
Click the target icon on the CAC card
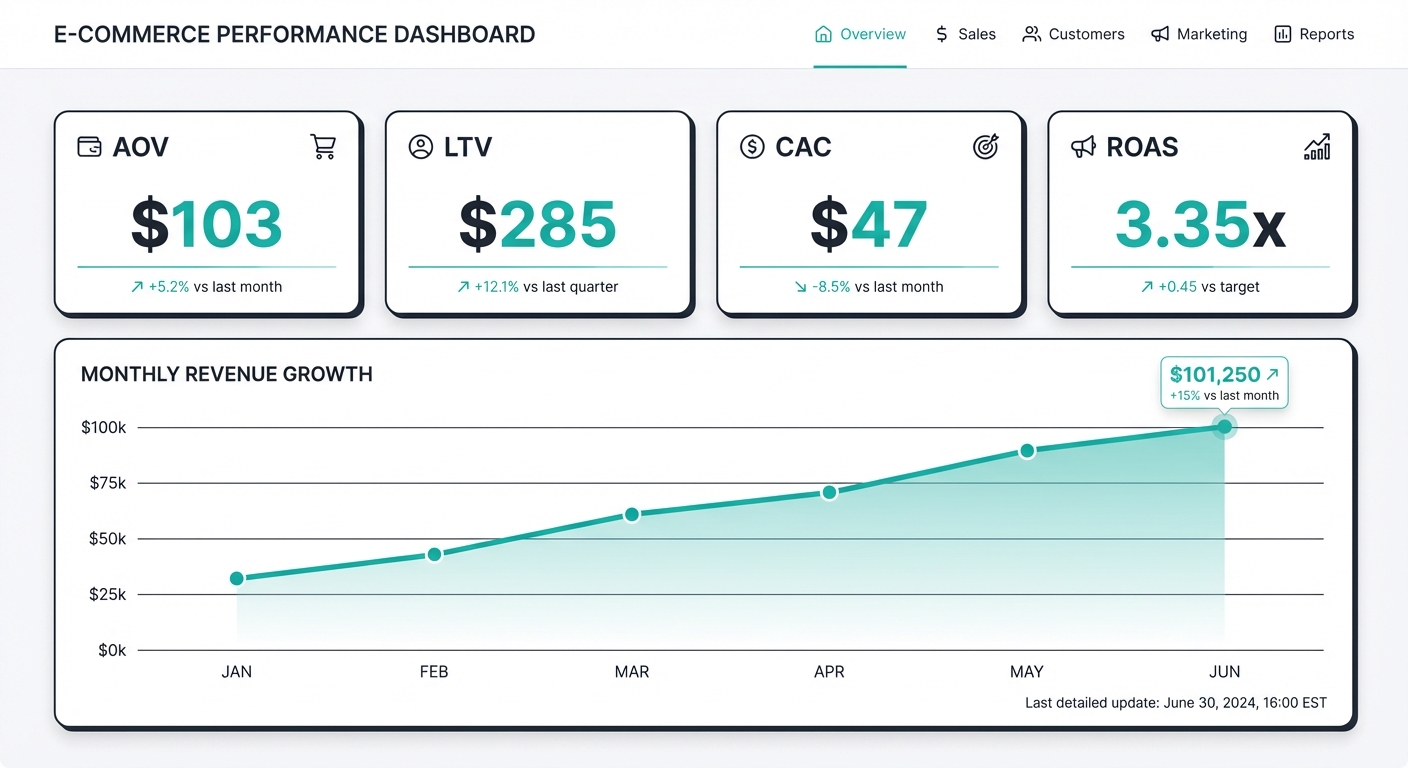pyautogui.click(x=985, y=146)
